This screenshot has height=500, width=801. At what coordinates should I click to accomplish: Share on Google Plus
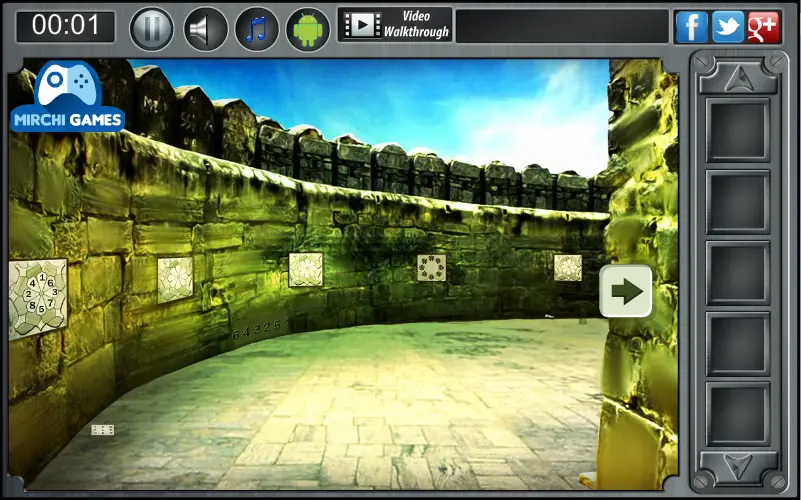pyautogui.click(x=763, y=27)
